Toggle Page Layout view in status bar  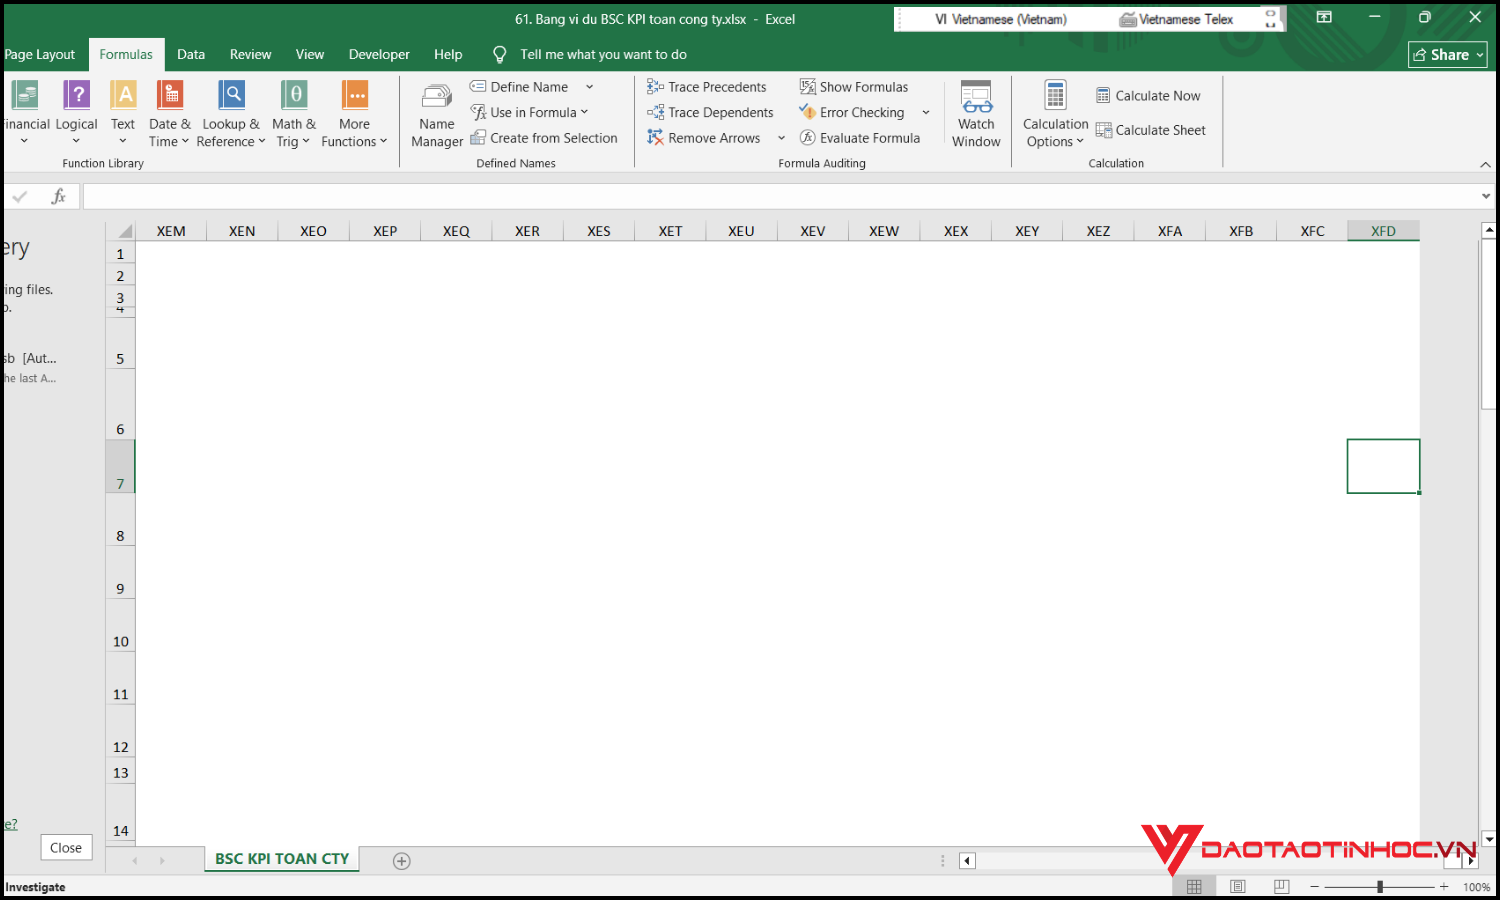[x=1237, y=885]
